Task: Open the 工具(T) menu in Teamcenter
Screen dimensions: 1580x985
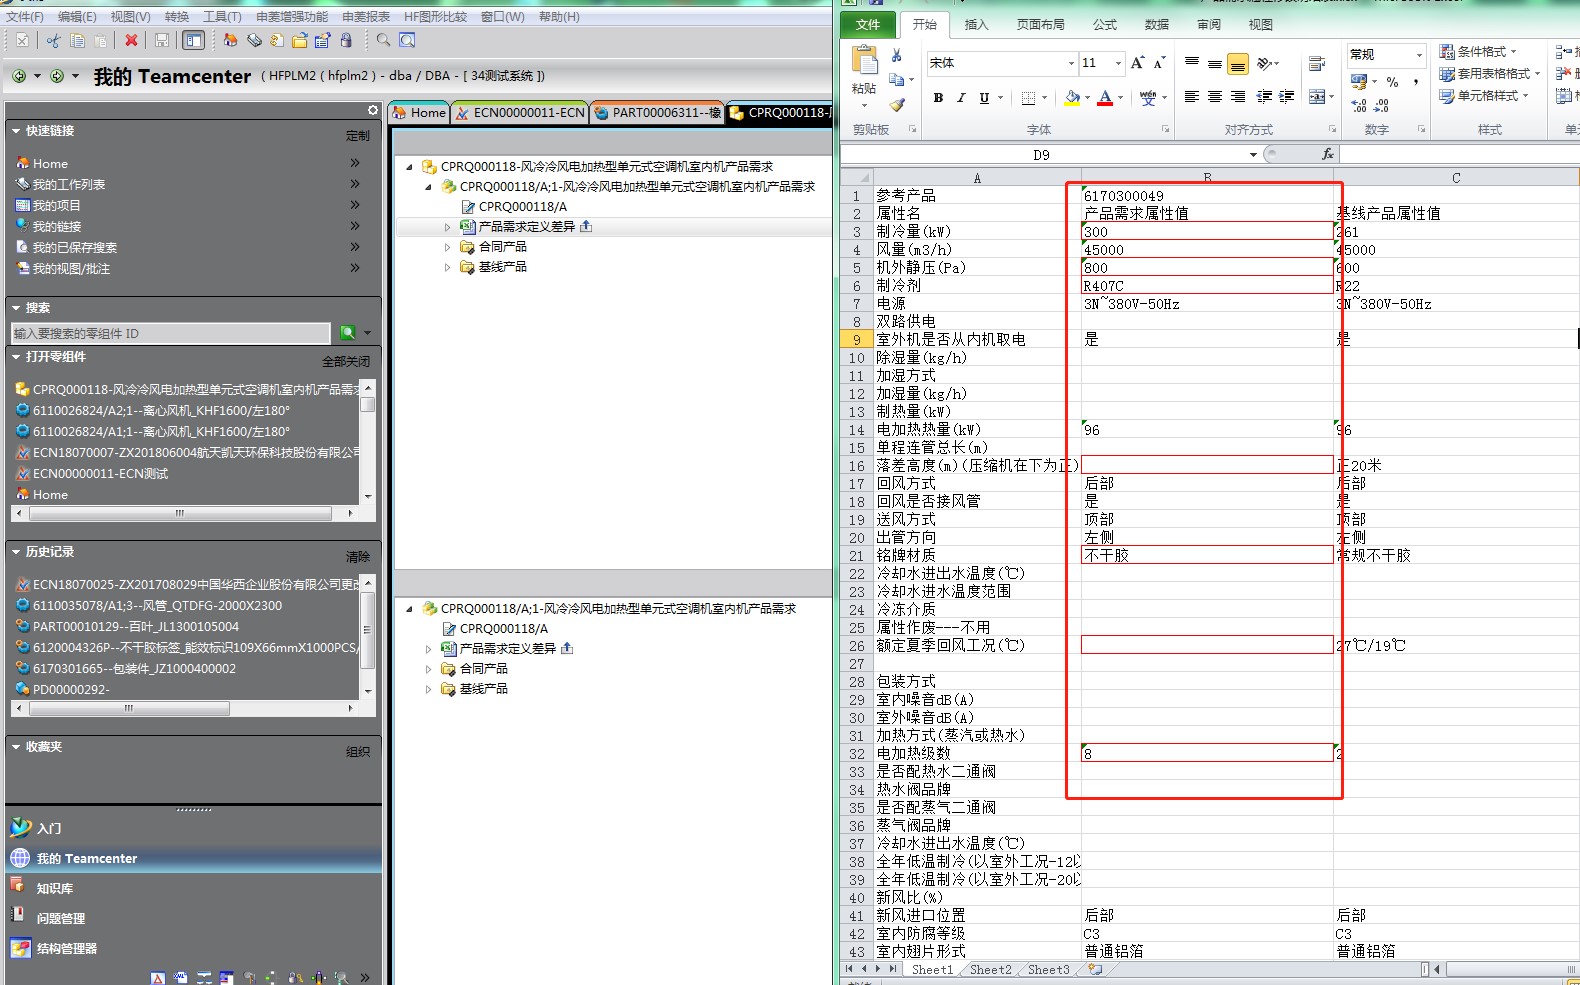Action: [222, 16]
